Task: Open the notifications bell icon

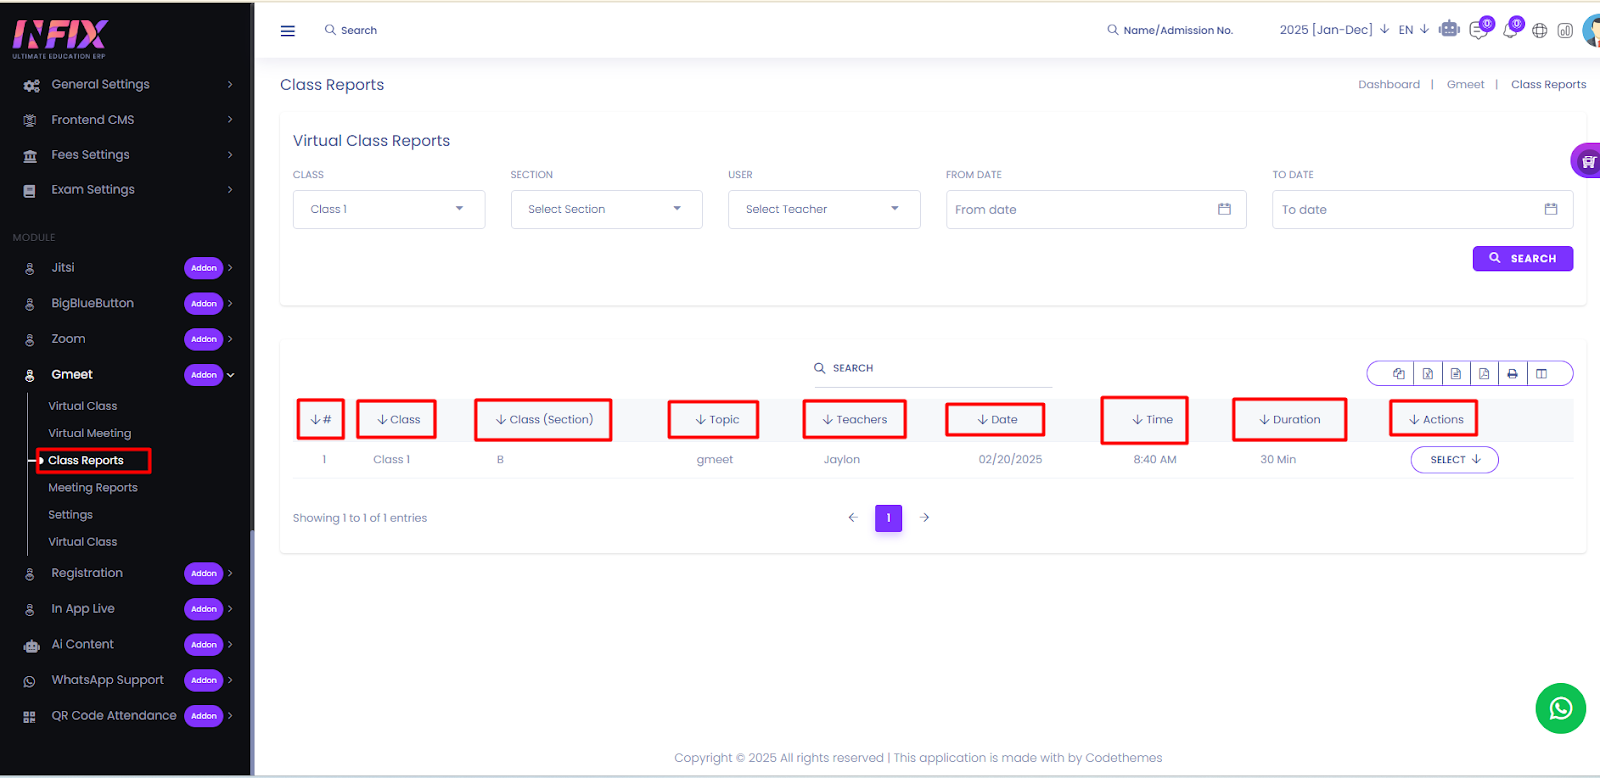Action: pos(1510,30)
